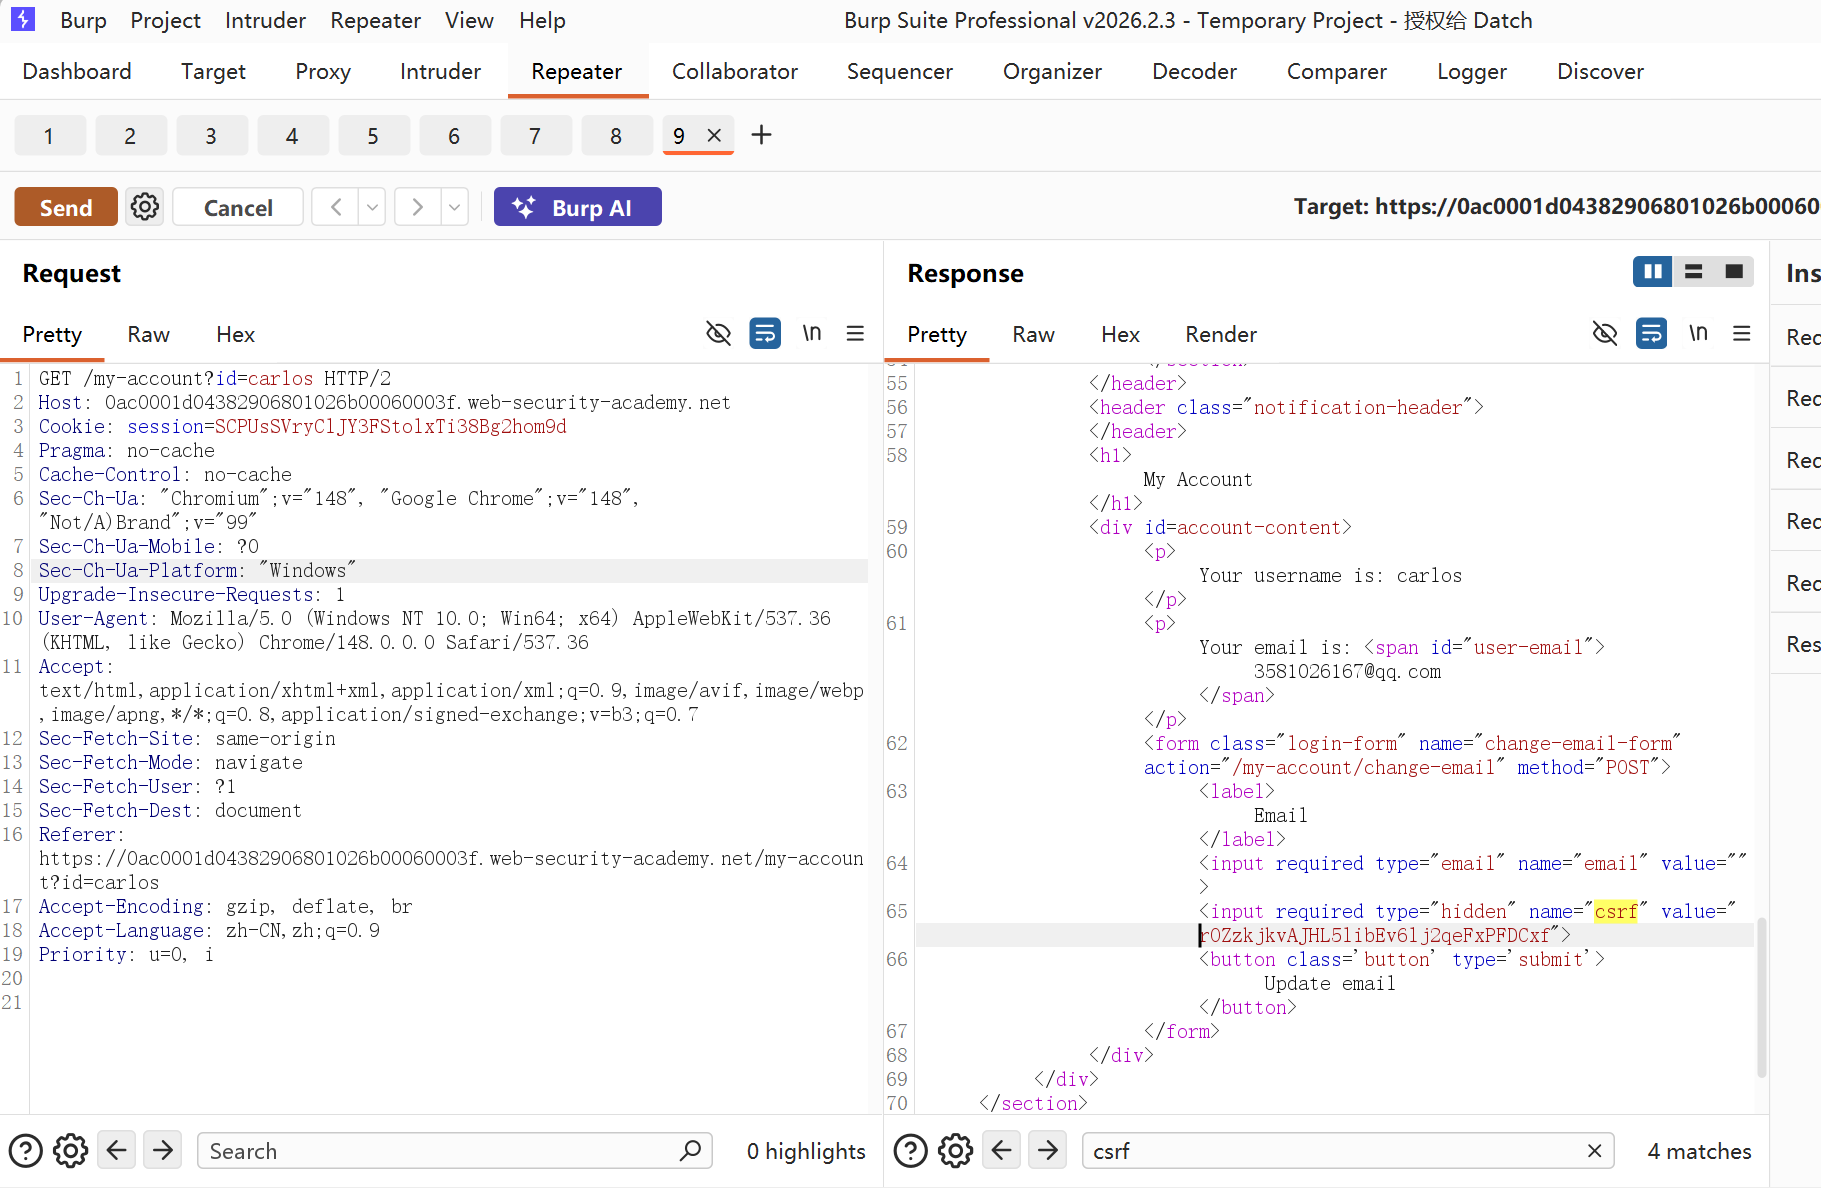The width and height of the screenshot is (1821, 1188).
Task: Click magnifier icon in Request search
Action: click(690, 1151)
